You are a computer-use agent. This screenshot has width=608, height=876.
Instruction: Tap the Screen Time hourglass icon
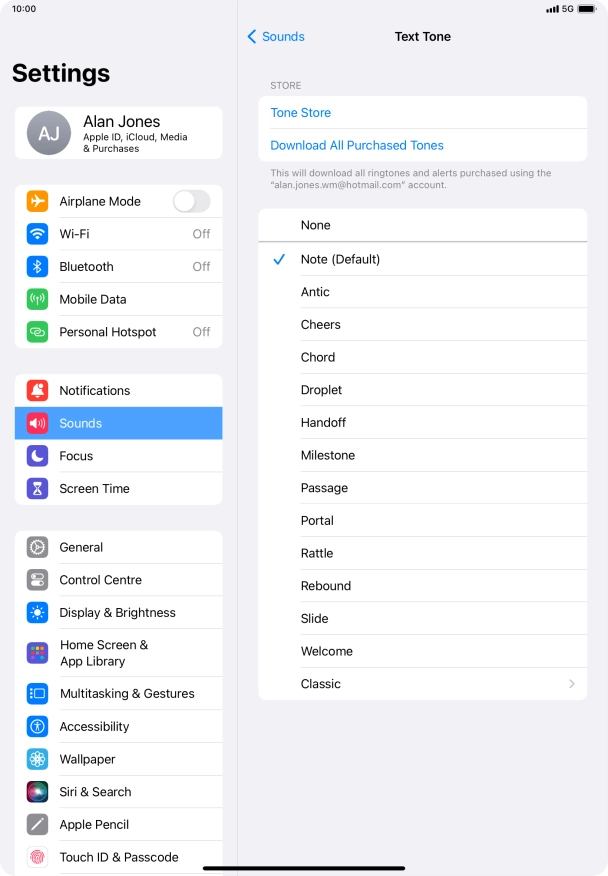point(37,488)
